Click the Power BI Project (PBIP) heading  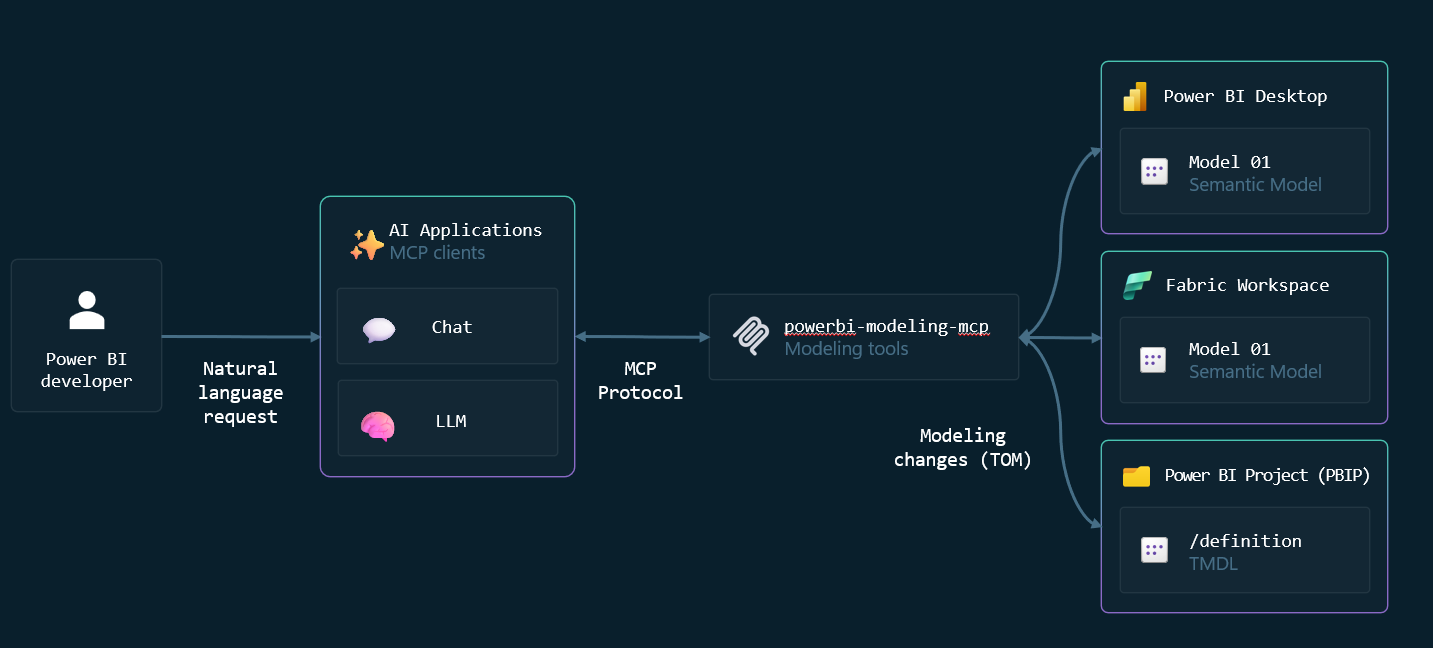tap(1267, 475)
